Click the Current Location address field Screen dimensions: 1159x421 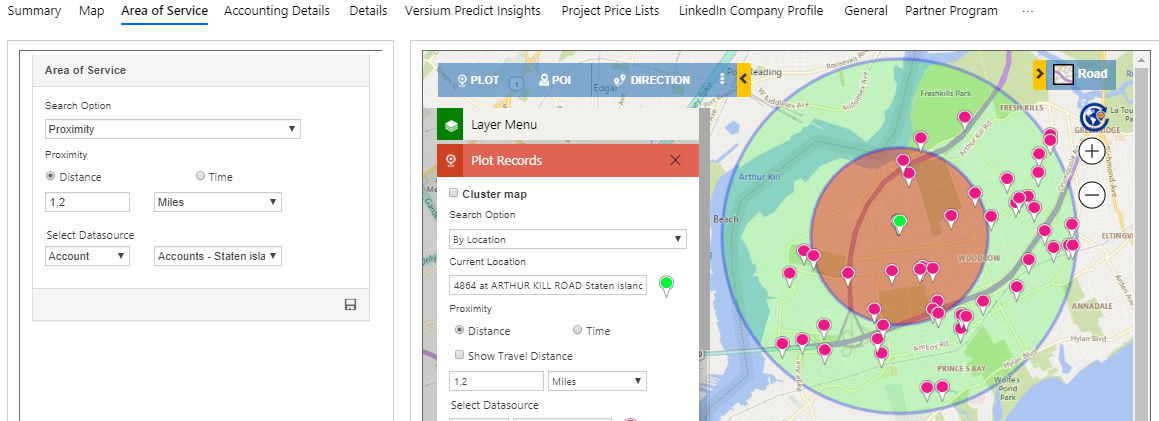point(548,285)
